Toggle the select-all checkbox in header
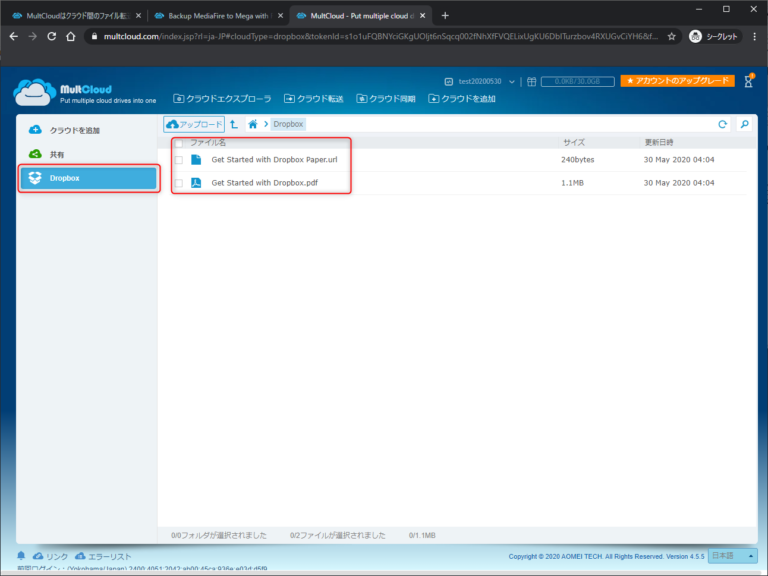The height and width of the screenshot is (576, 768). 179,143
